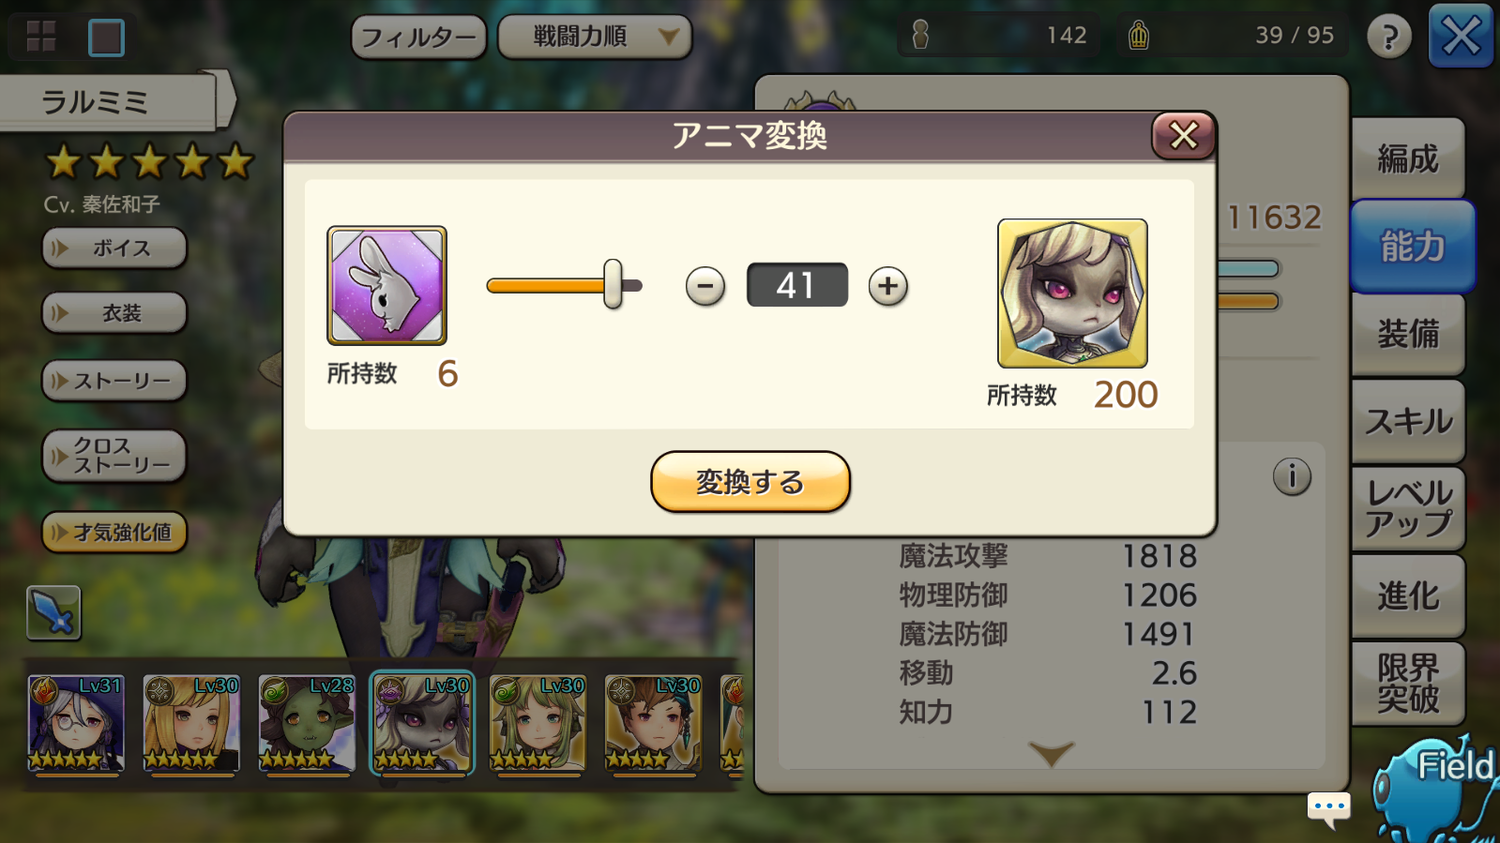Switch to single card view
Image resolution: width=1500 pixels, height=843 pixels.
click(x=106, y=38)
